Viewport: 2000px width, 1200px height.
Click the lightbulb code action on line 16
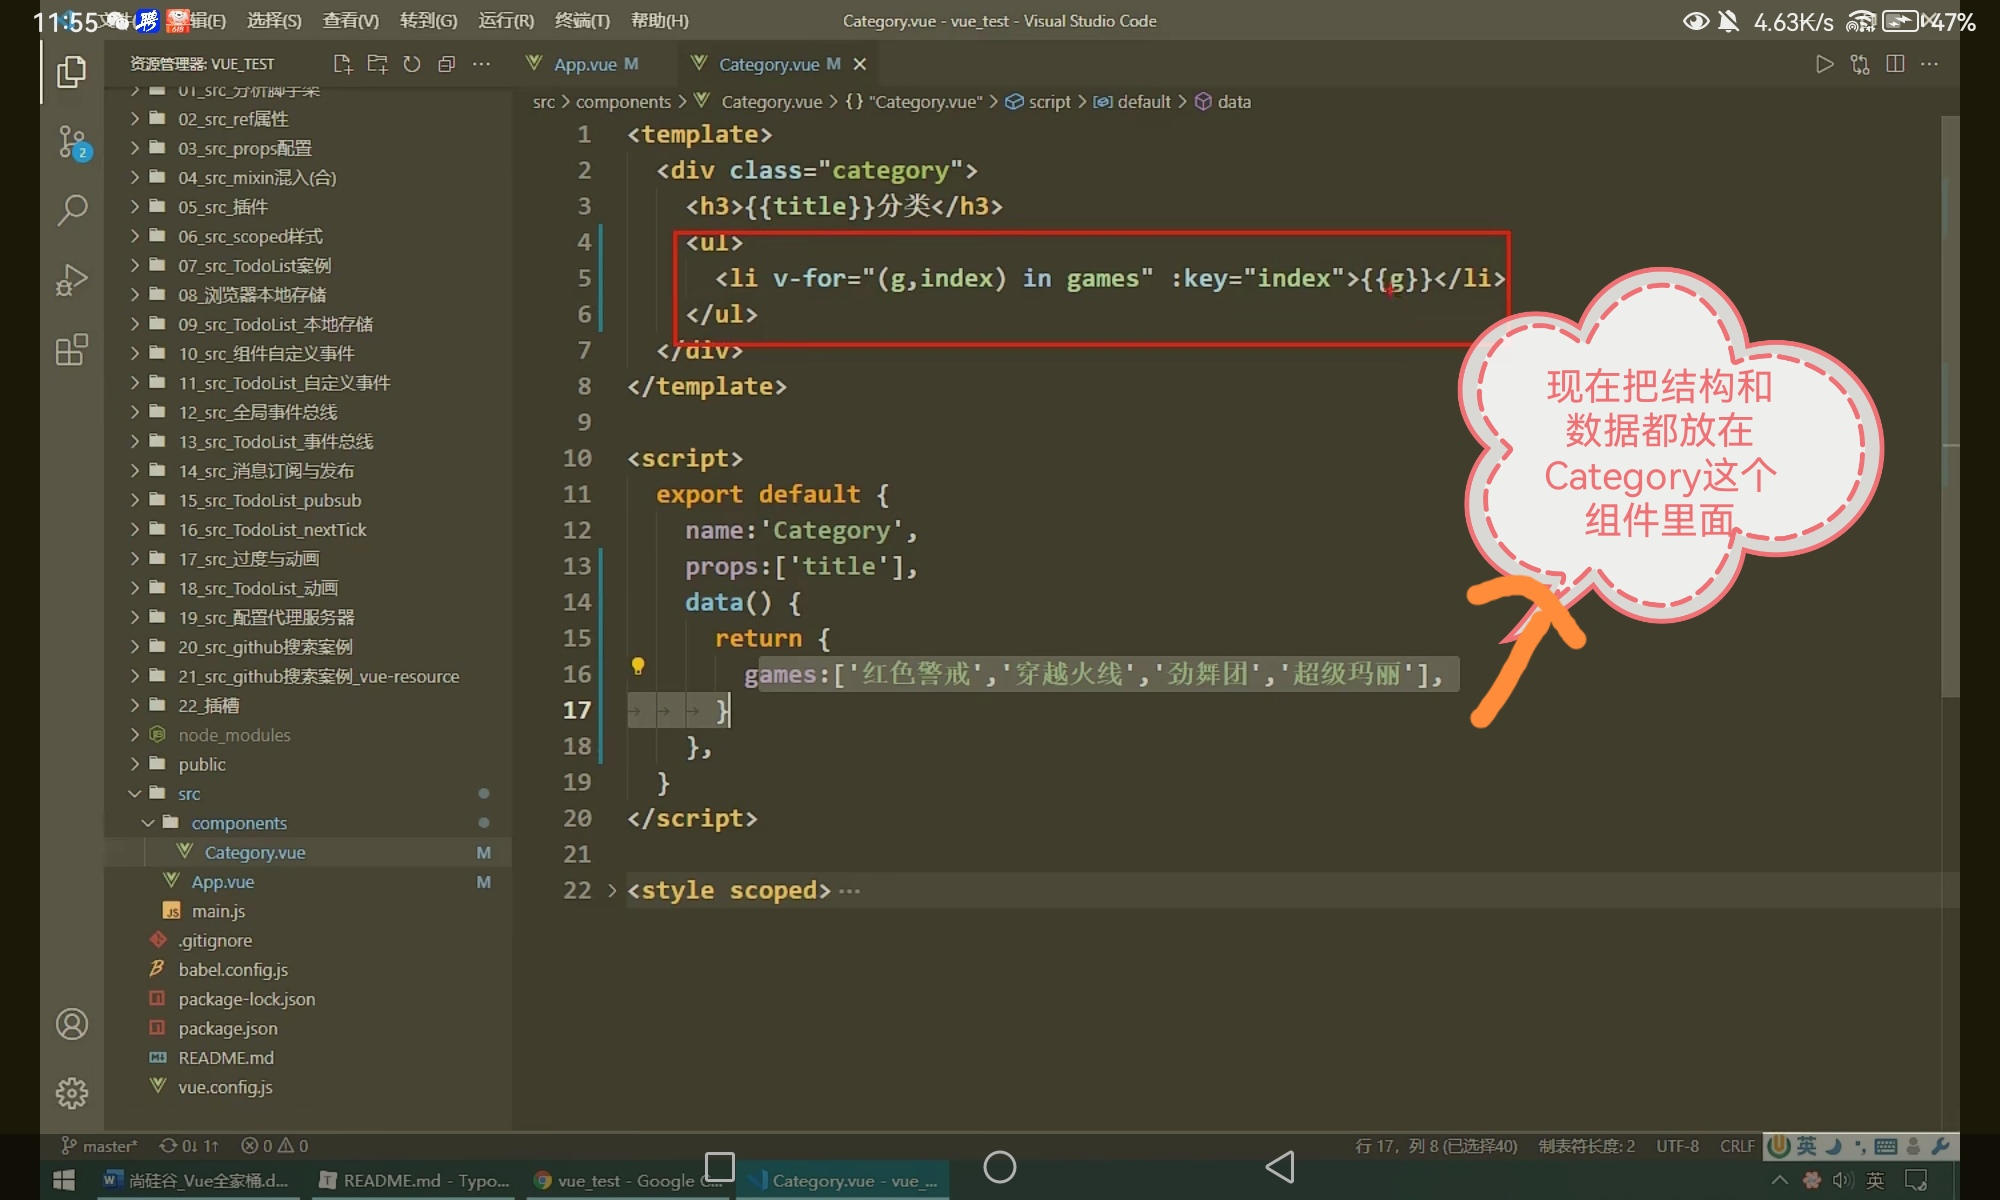638,666
